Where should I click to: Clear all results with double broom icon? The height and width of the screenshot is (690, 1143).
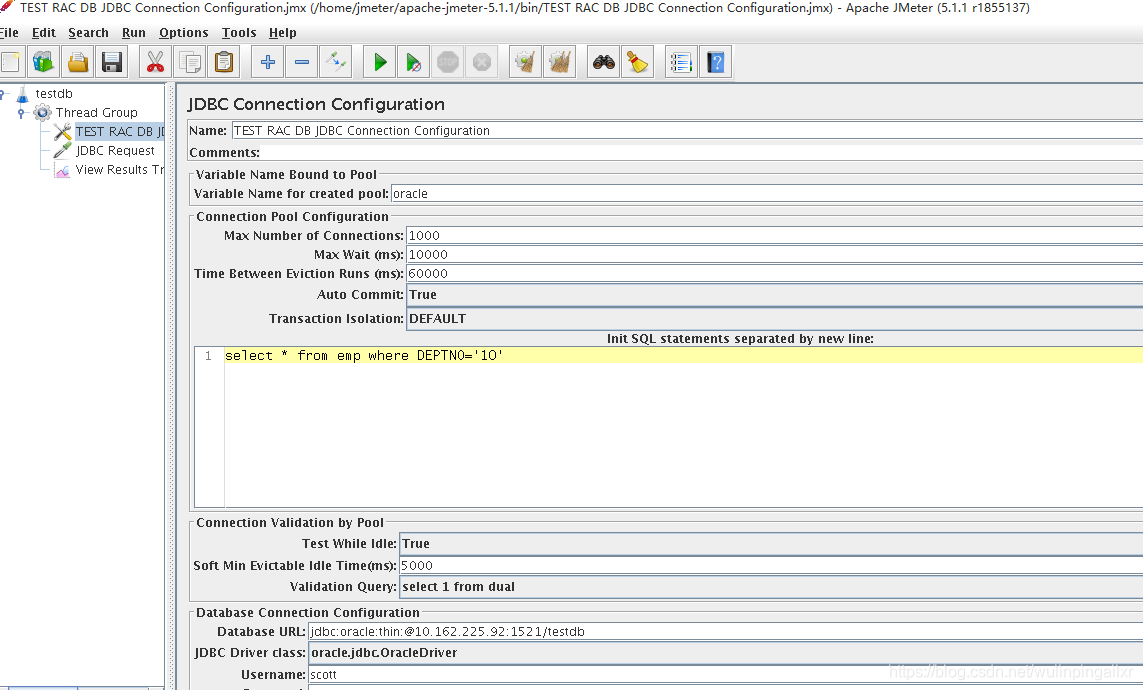[560, 62]
